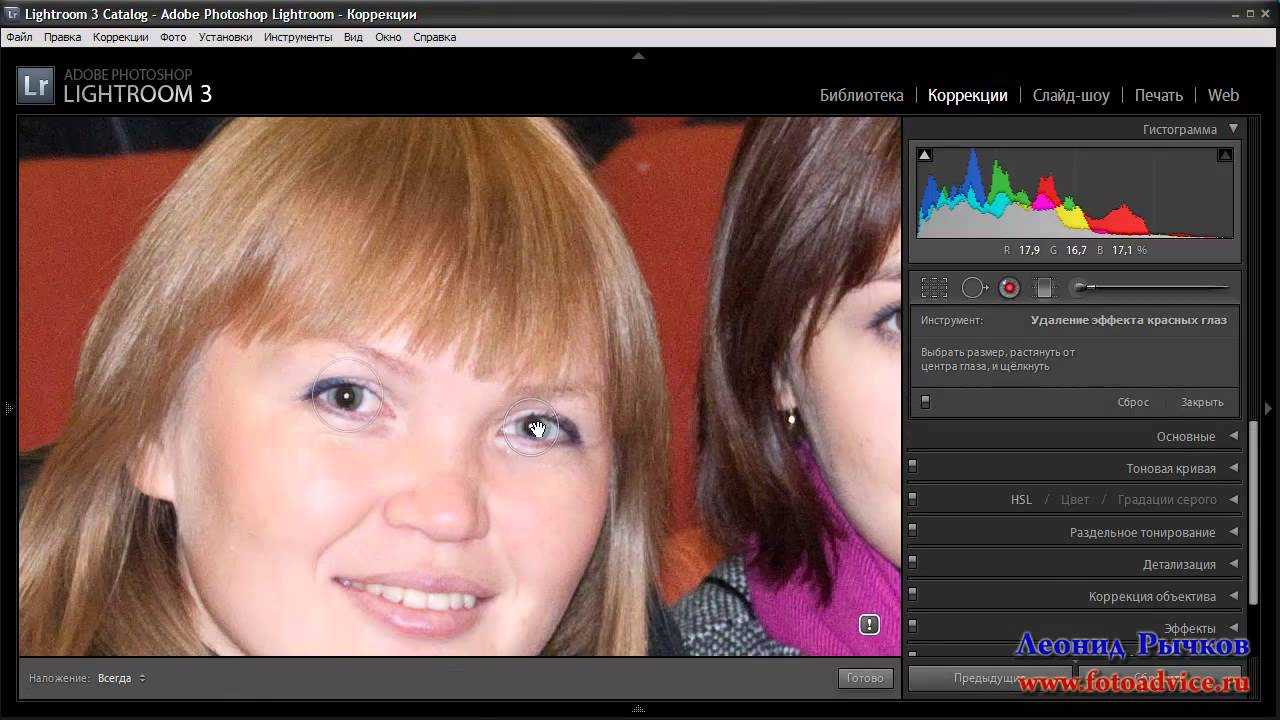Toggle HSL panel on/off switch
1280x720 pixels.
pos(912,498)
